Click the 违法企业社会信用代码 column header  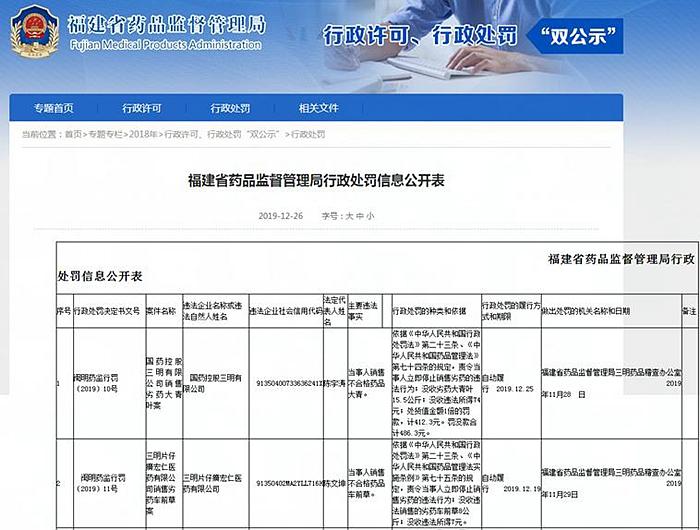[x=286, y=311]
